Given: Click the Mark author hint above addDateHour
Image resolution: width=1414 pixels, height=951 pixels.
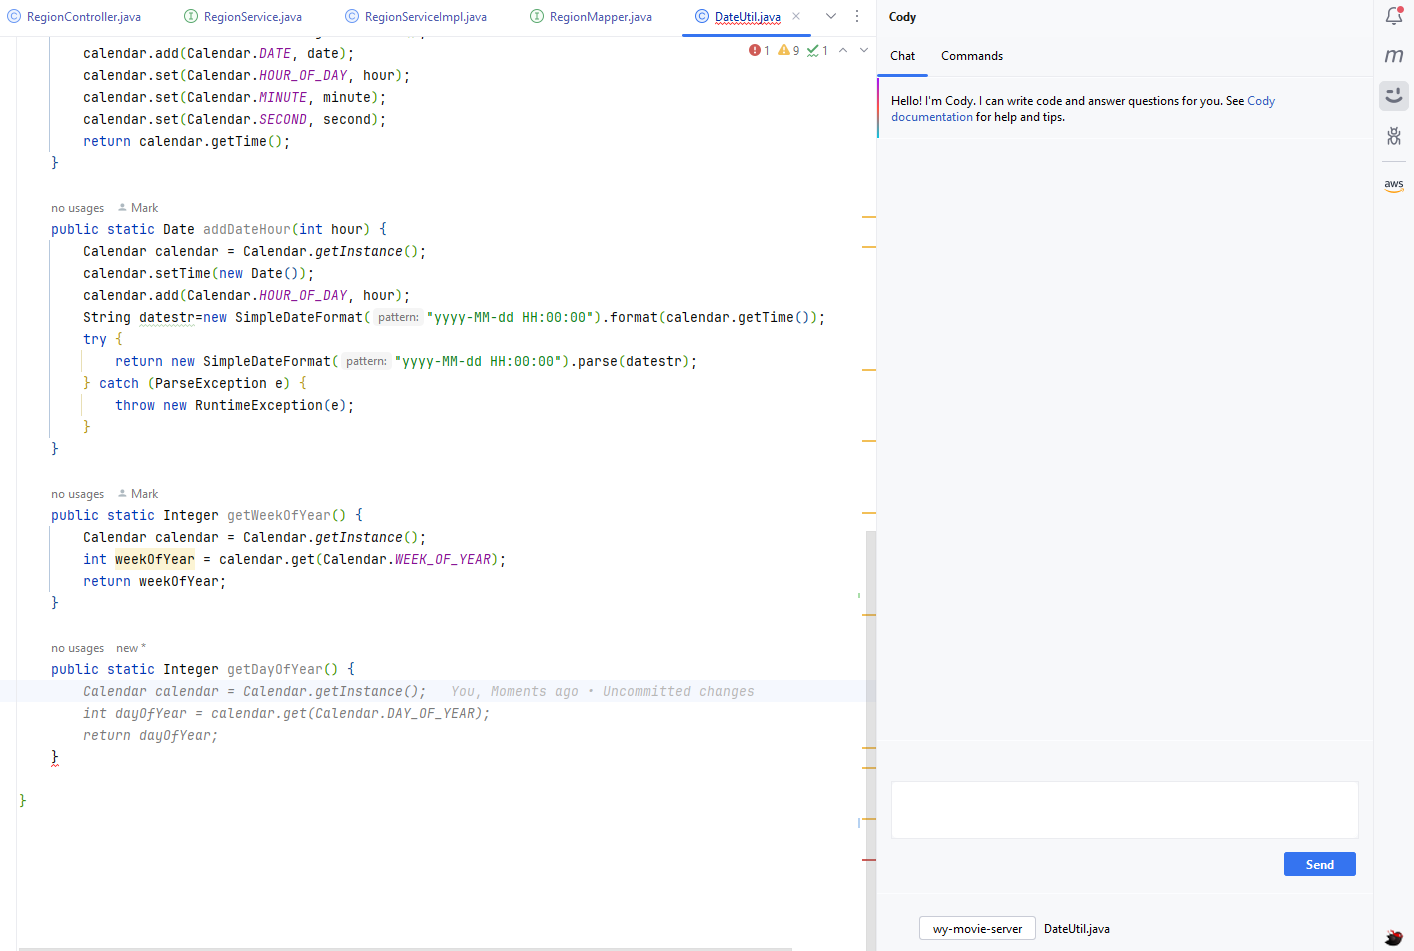Looking at the screenshot, I should point(138,208).
